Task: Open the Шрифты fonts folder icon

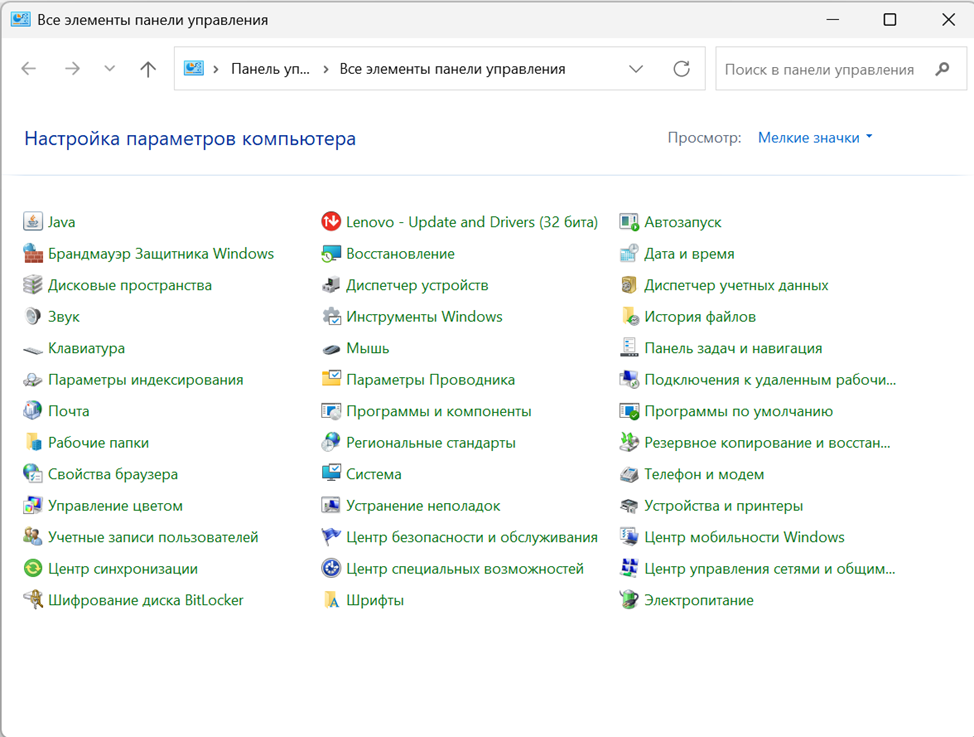Action: pyautogui.click(x=331, y=600)
